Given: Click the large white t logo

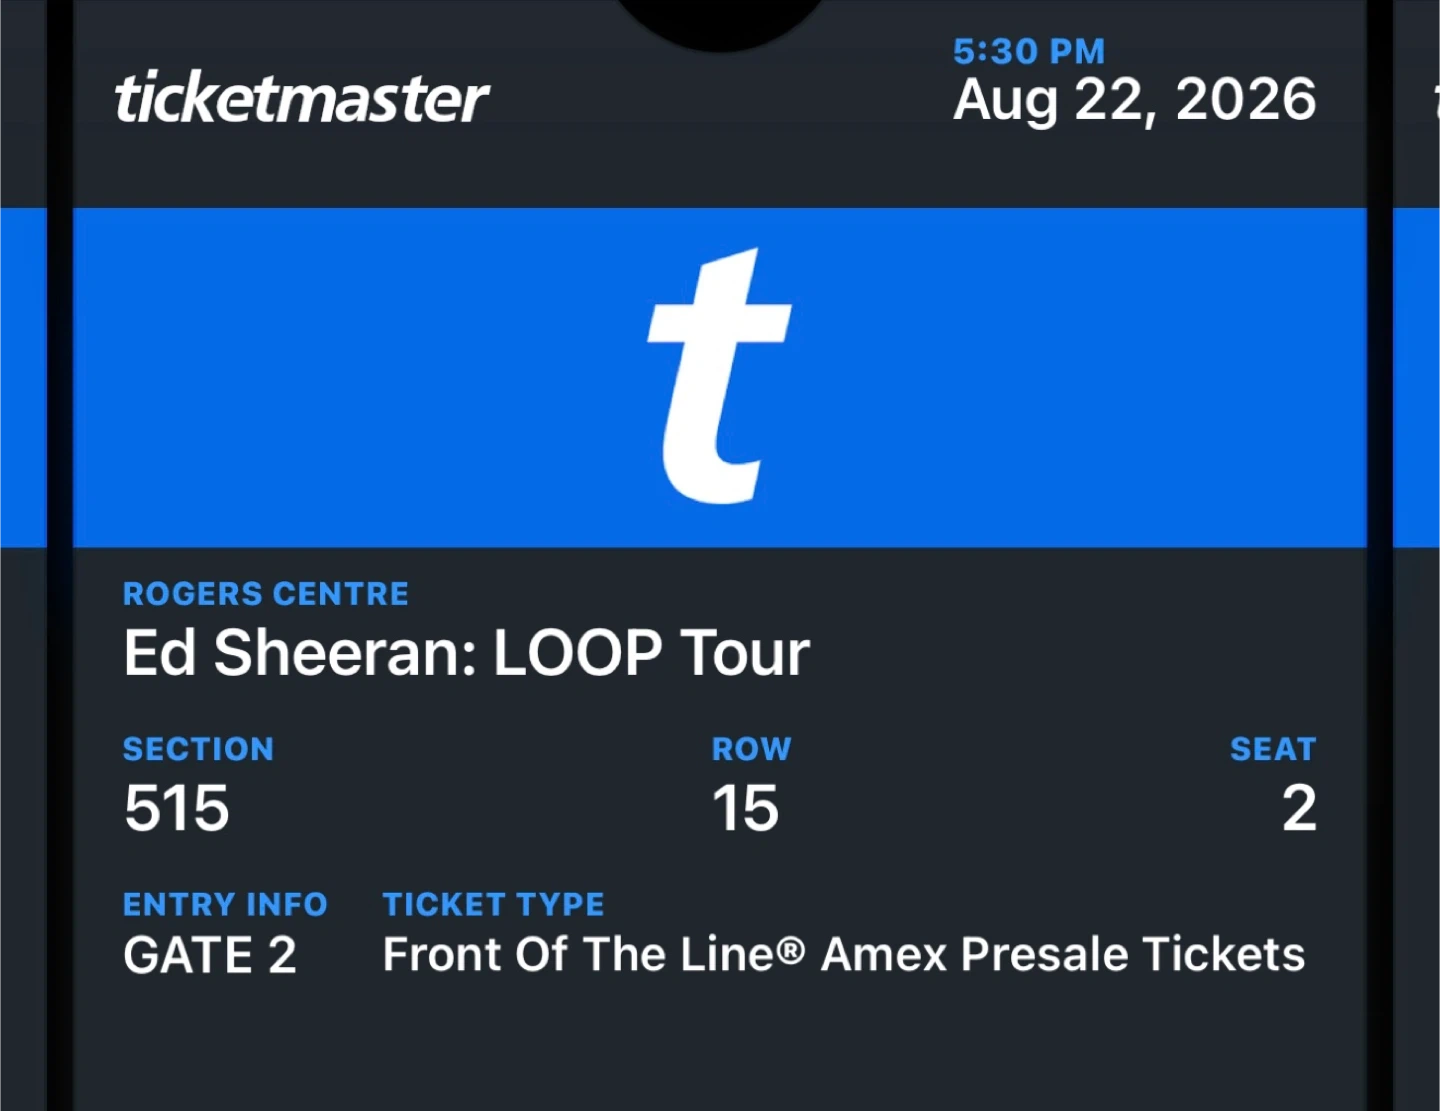Looking at the screenshot, I should [x=719, y=376].
